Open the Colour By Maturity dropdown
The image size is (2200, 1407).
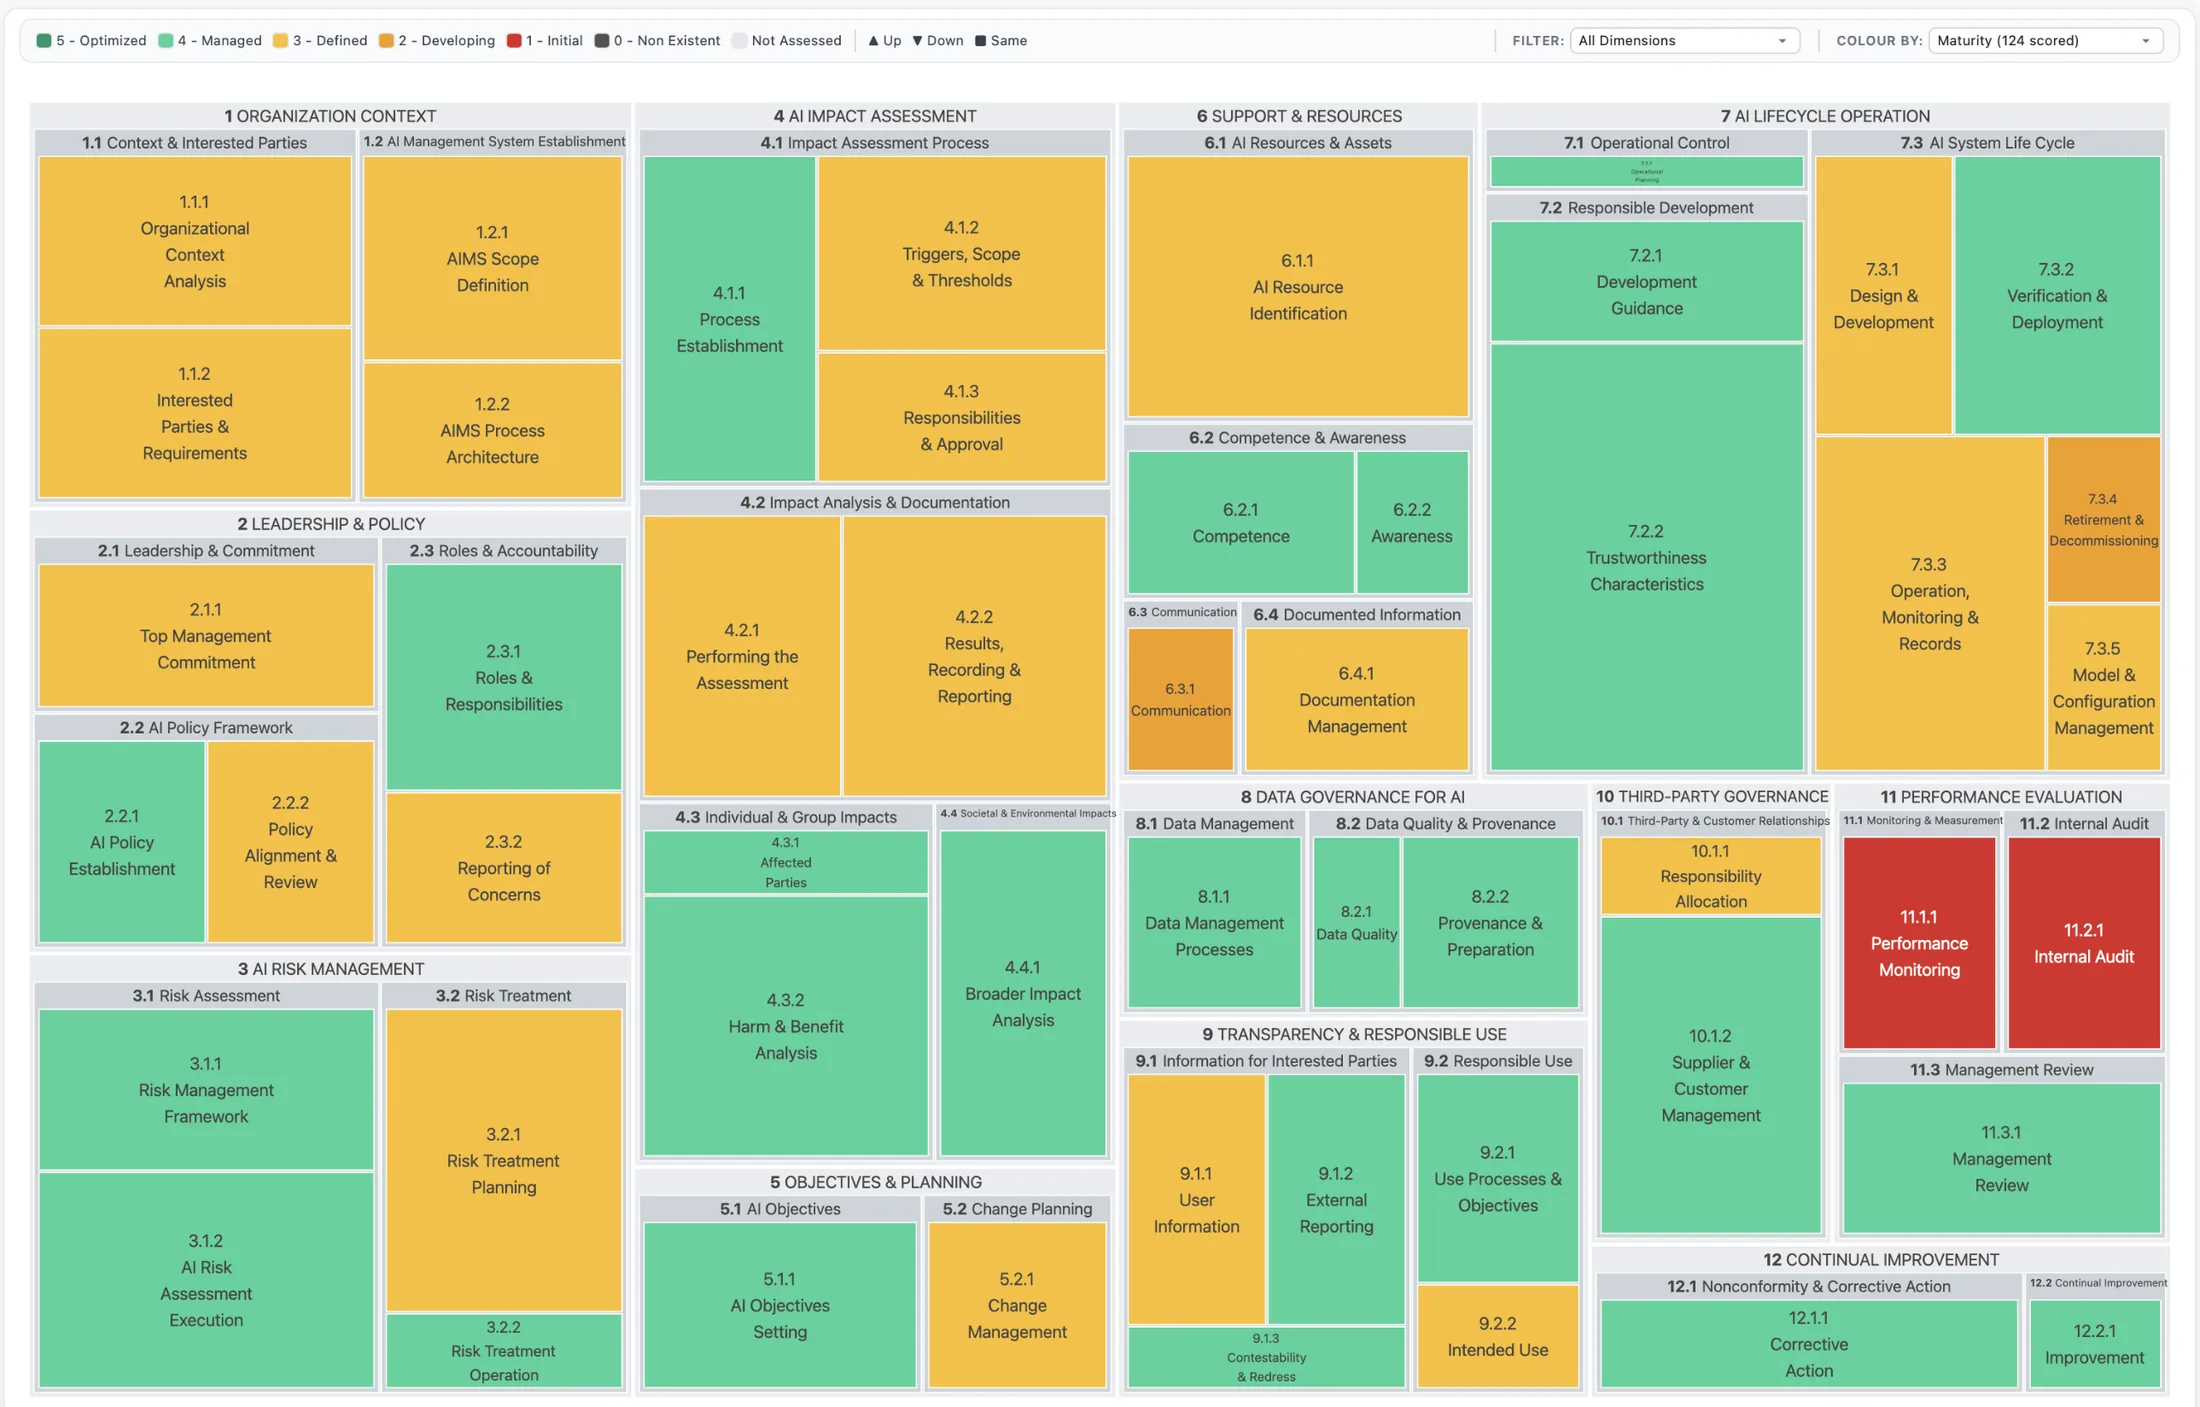pos(2045,41)
